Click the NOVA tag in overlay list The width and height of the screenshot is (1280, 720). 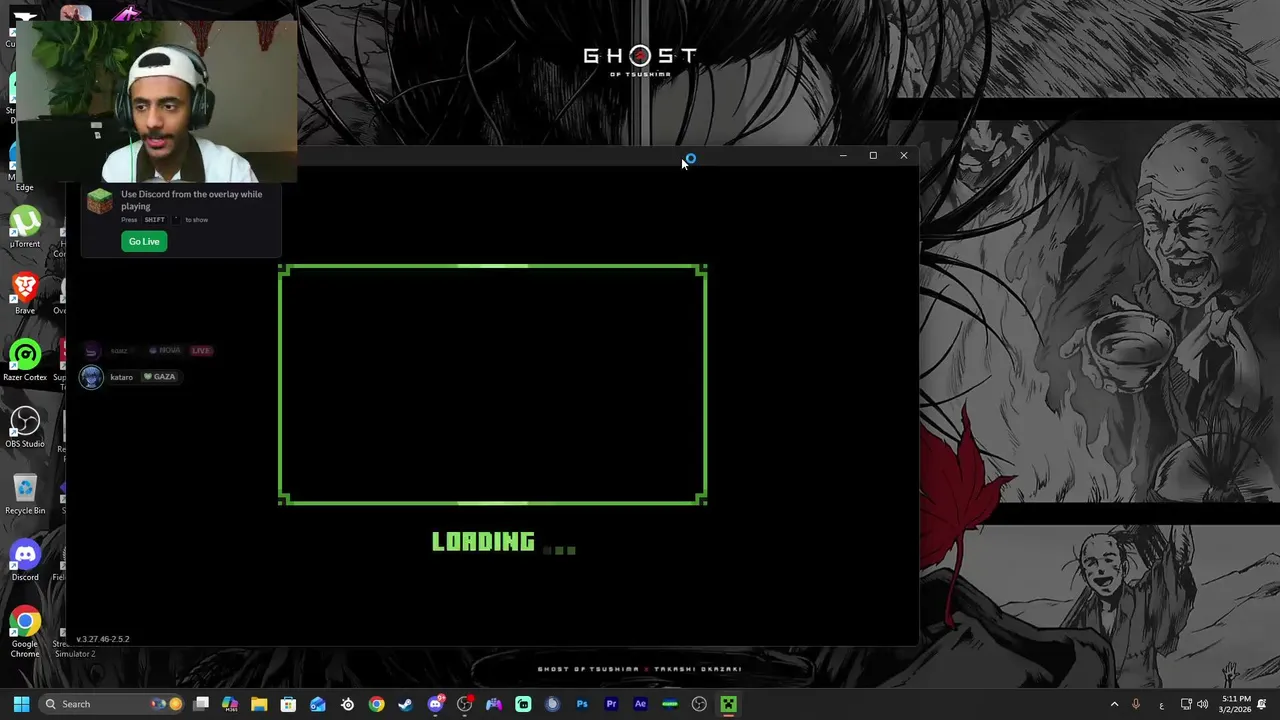click(x=164, y=351)
